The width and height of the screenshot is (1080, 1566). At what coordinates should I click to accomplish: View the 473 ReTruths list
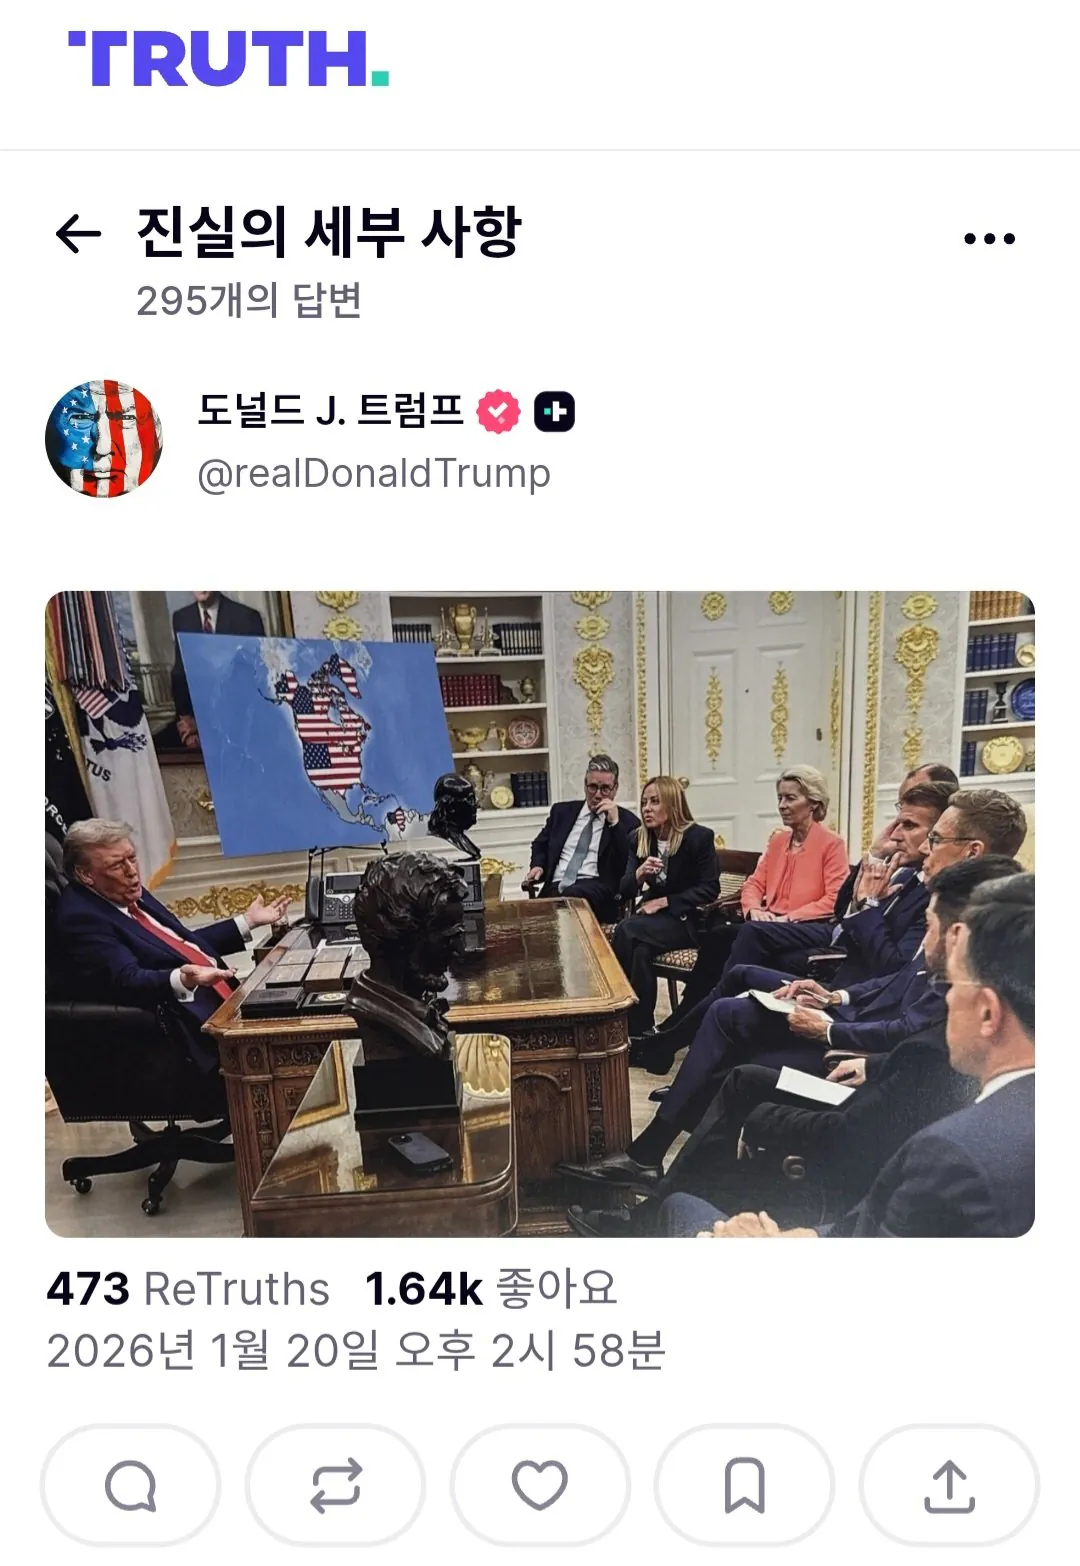(x=188, y=1289)
